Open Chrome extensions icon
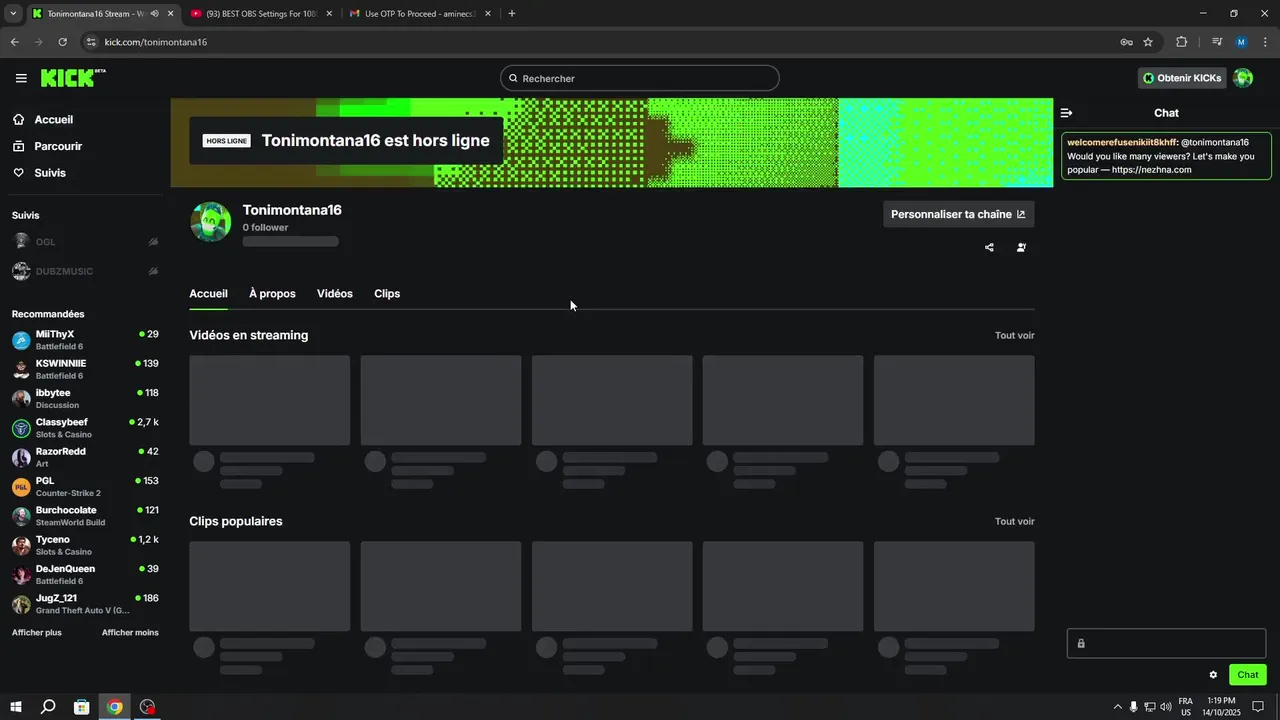Viewport: 1280px width, 720px height. click(1181, 42)
